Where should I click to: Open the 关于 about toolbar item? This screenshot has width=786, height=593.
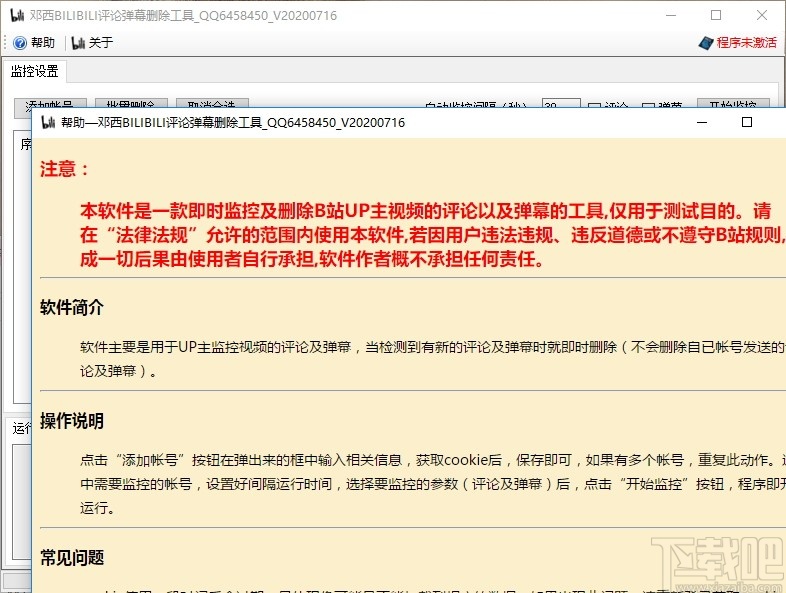pyautogui.click(x=93, y=43)
